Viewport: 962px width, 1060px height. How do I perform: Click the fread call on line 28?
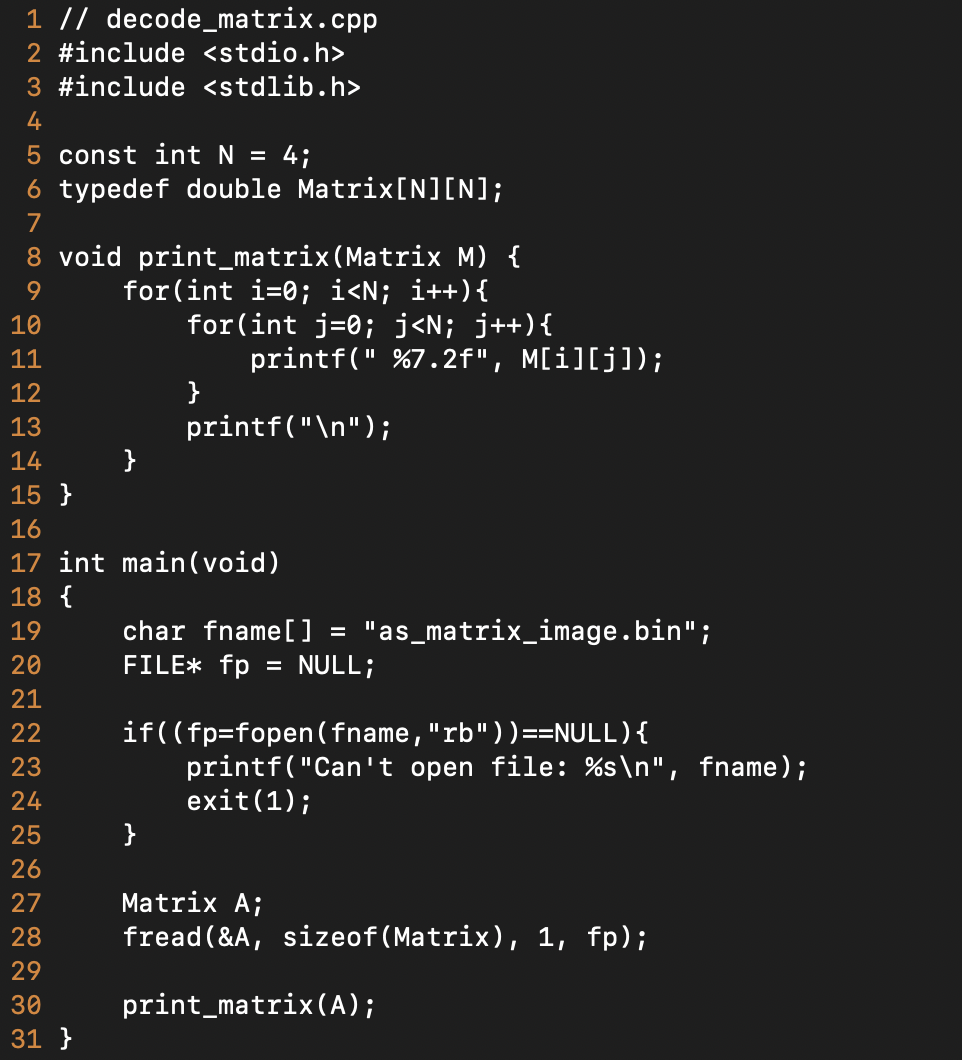[x=385, y=937]
